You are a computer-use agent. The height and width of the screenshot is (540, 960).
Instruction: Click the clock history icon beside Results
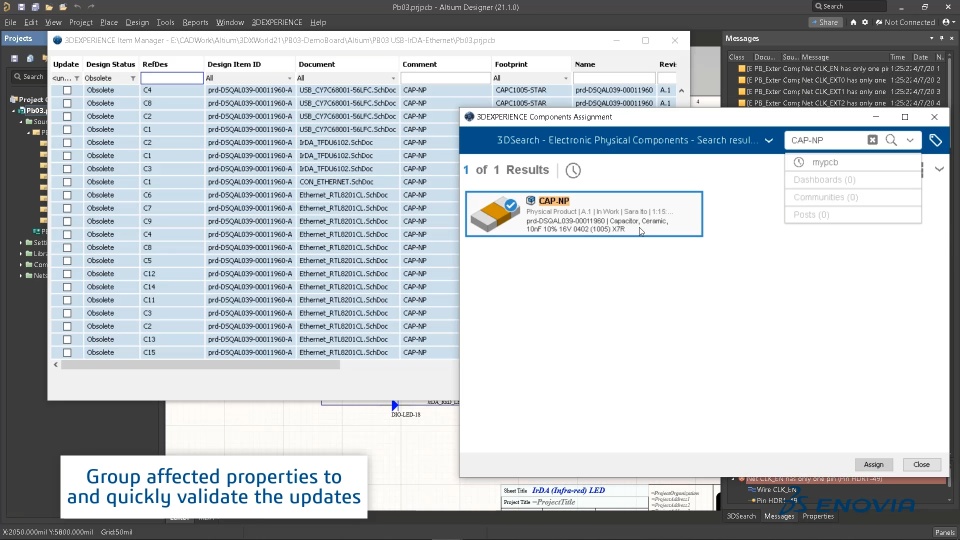point(573,170)
